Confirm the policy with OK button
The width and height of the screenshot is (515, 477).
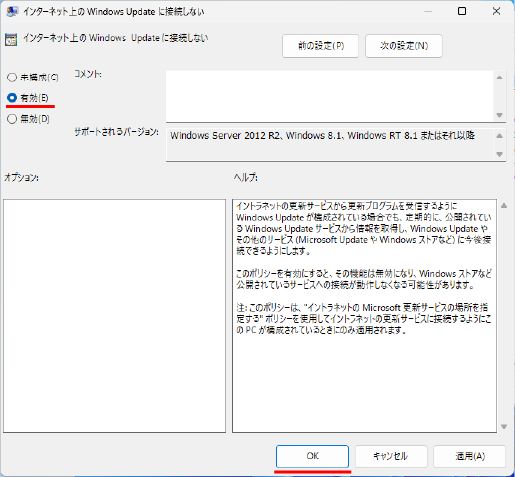[312, 456]
